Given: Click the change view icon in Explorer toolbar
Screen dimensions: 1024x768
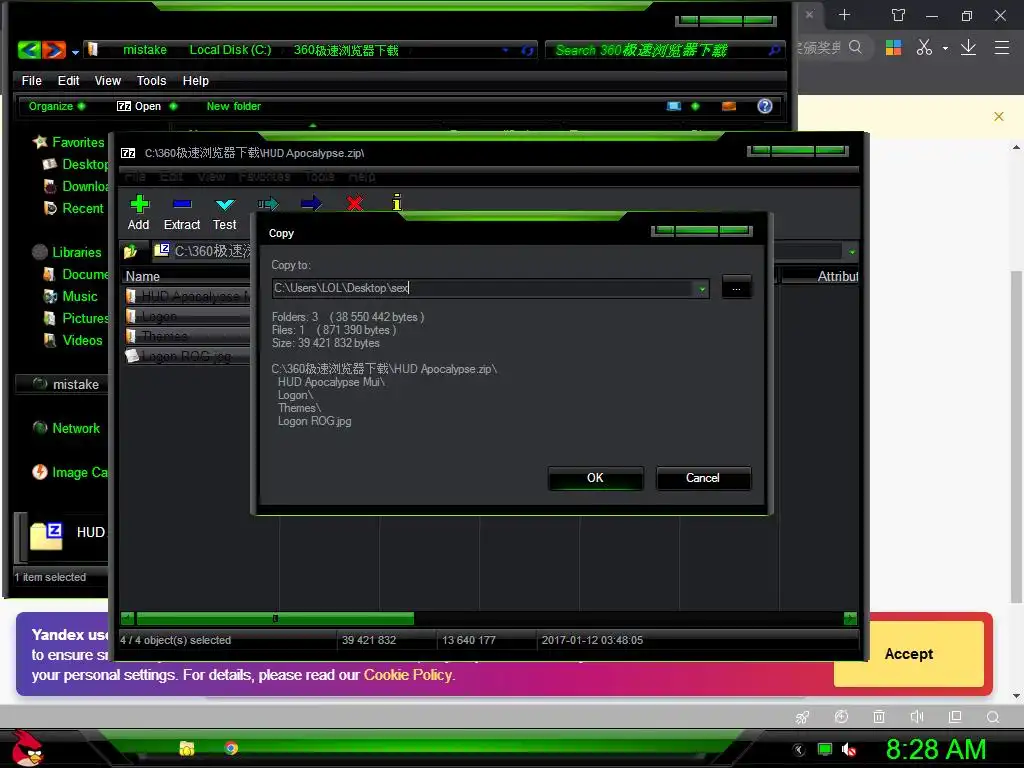Looking at the screenshot, I should pos(674,106).
